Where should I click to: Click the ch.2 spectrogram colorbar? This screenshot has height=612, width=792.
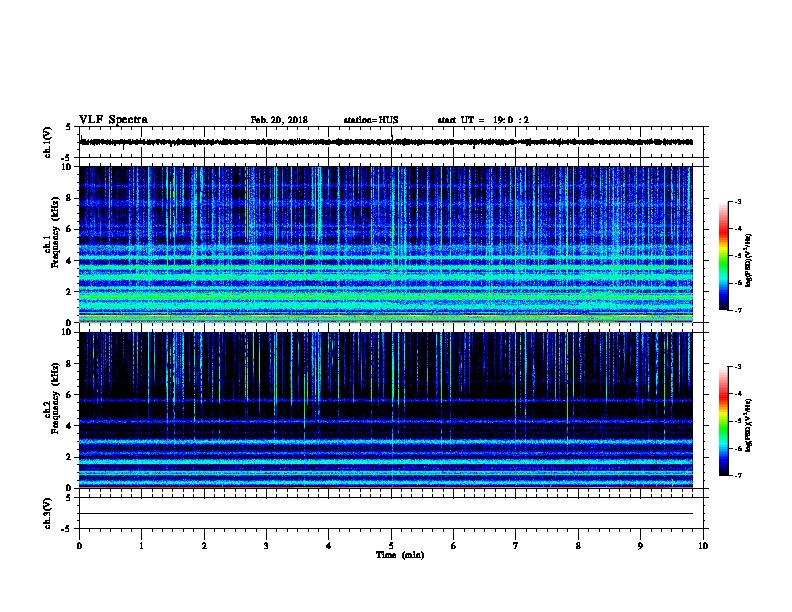click(x=723, y=421)
